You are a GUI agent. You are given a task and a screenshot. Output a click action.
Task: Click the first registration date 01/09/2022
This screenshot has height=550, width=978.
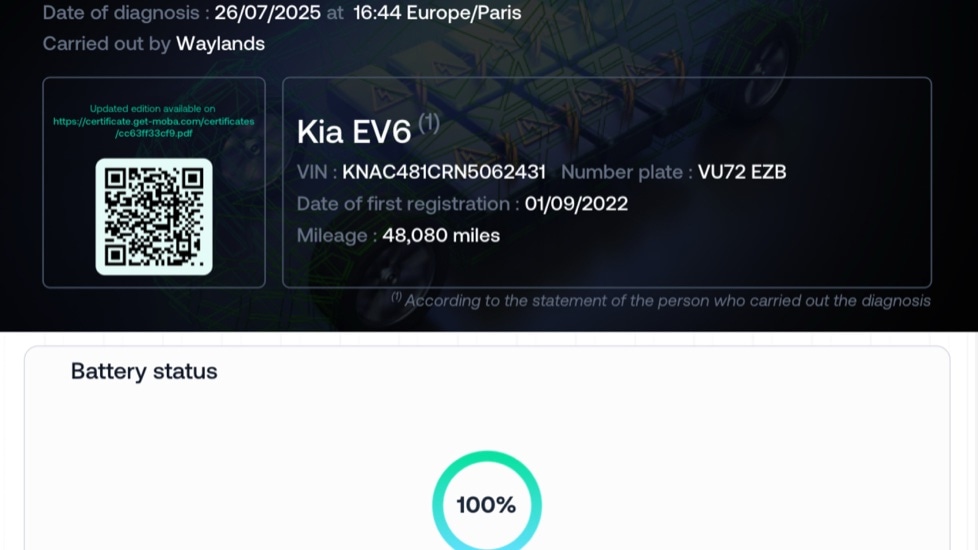click(576, 204)
